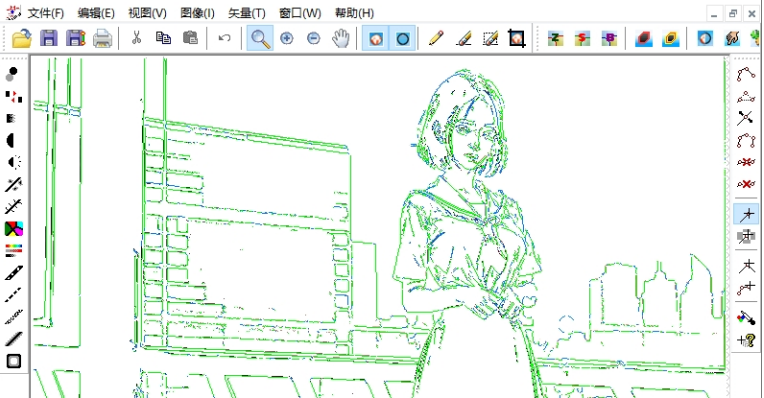Select the draw polyline nodes tool
Image resolution: width=764 pixels, height=398 pixels.
(x=745, y=74)
